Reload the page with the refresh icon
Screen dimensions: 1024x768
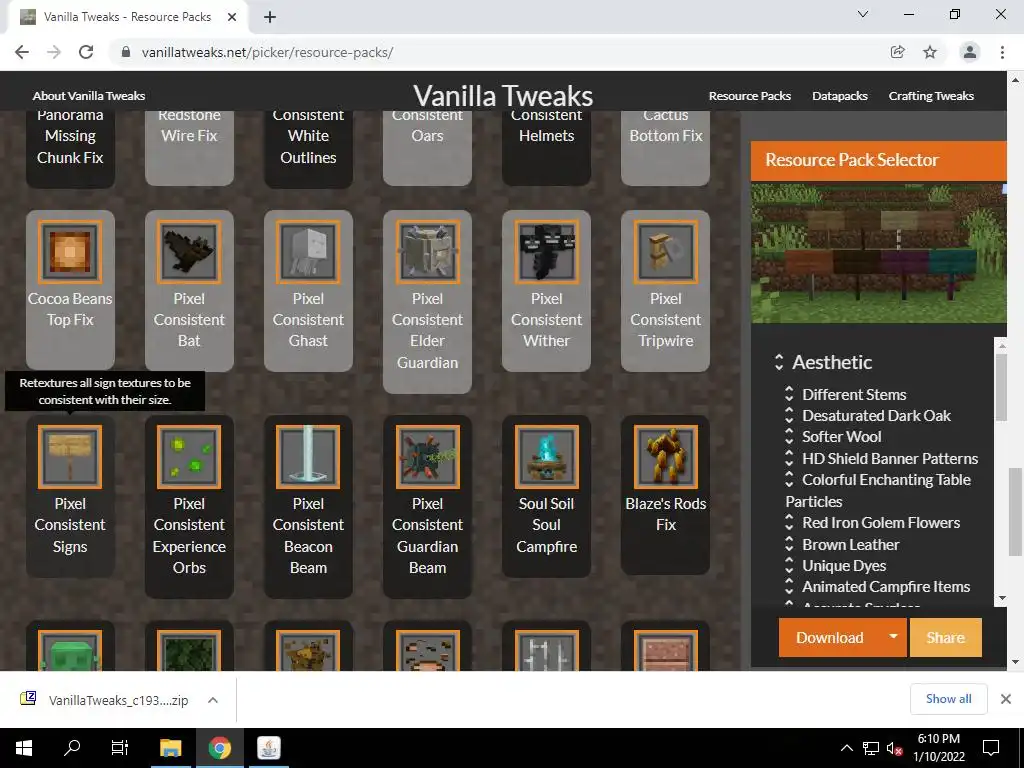(86, 52)
